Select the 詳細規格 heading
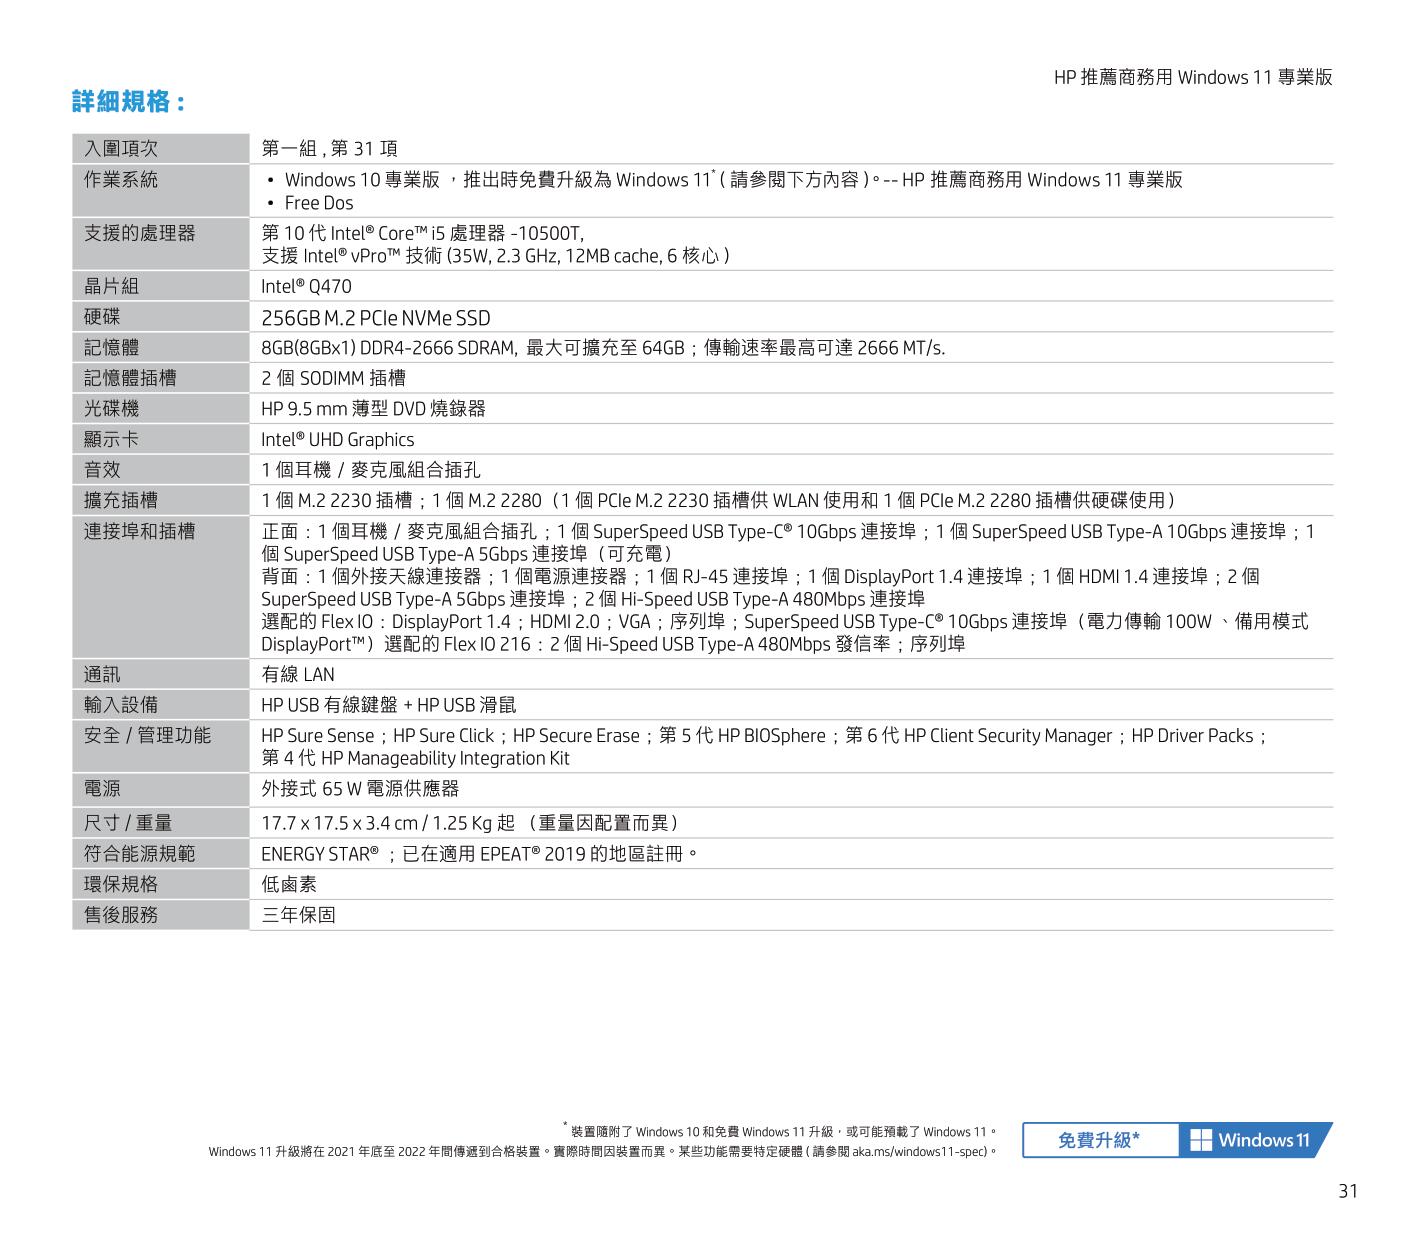Viewport: 1405px width, 1241px height. click(128, 102)
